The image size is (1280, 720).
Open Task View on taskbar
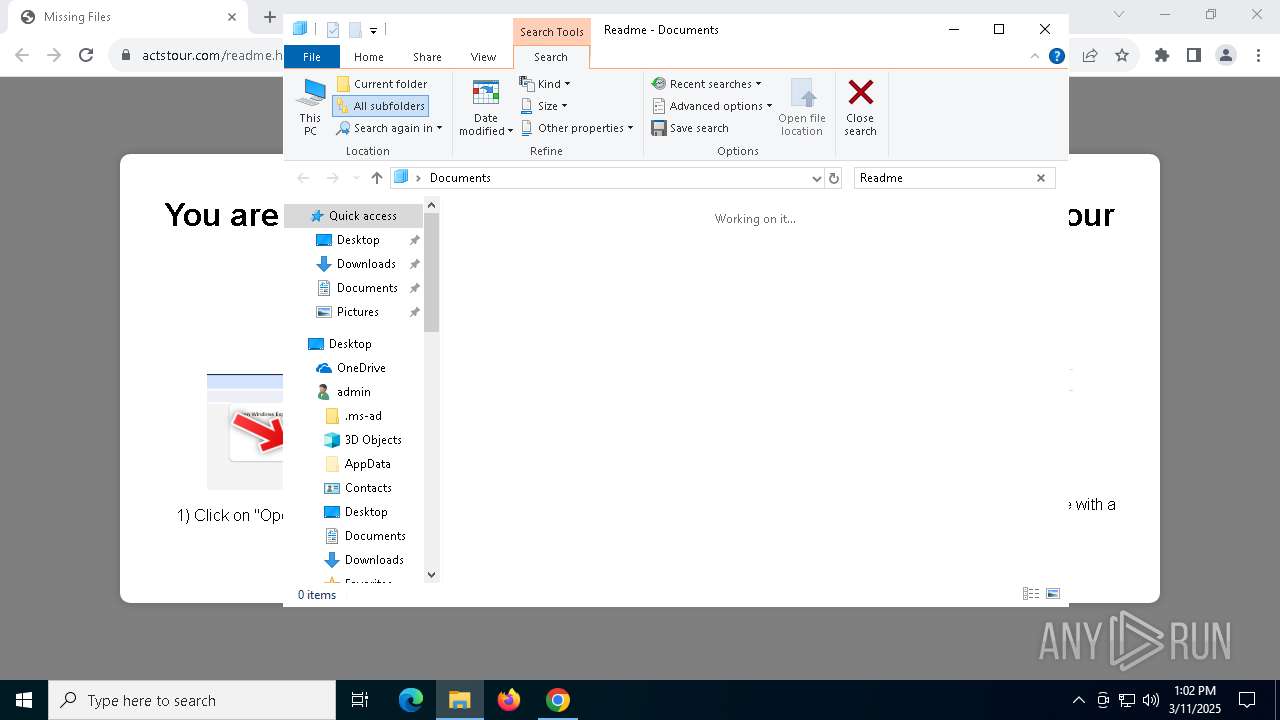[360, 700]
